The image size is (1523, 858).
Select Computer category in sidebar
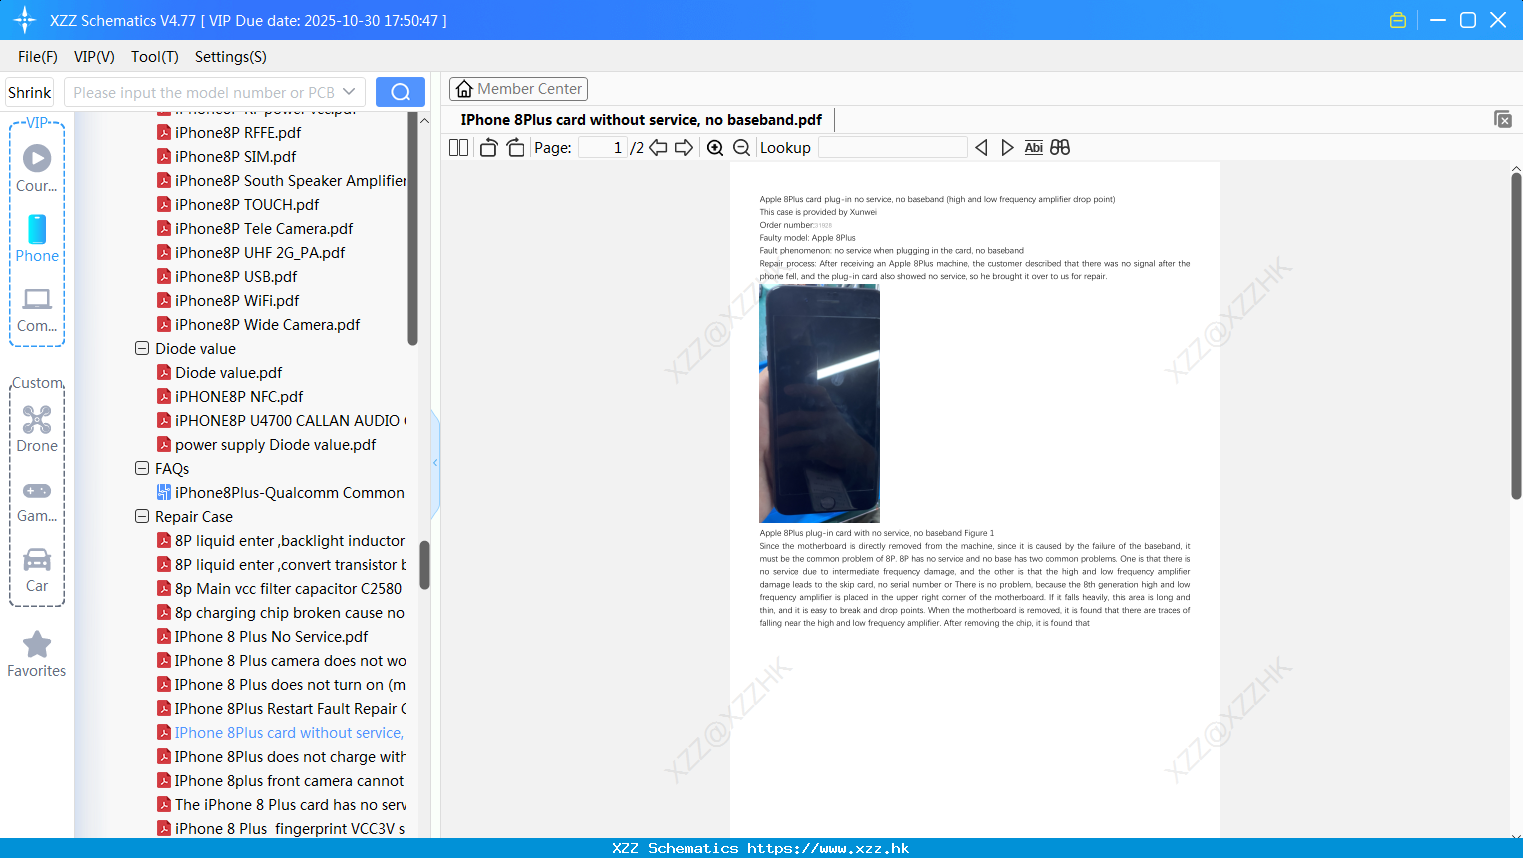click(x=37, y=309)
